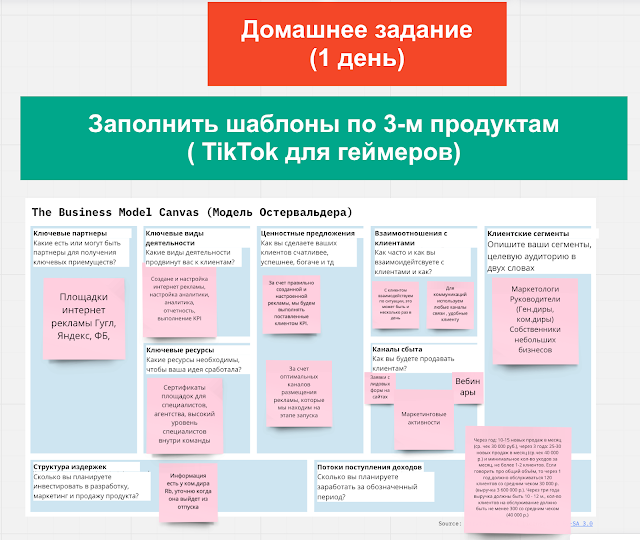This screenshot has width=640, height=540.
Task: Select the 'Информация есть у ком.дира' sticky note
Action: [188, 493]
